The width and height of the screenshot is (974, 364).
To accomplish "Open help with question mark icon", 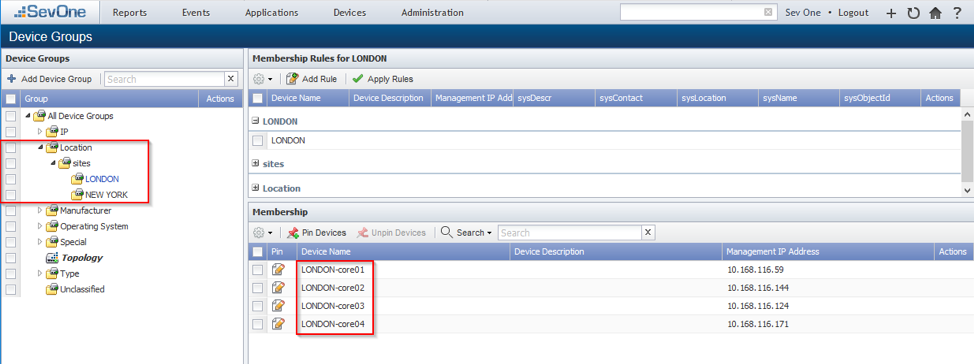I will (957, 12).
